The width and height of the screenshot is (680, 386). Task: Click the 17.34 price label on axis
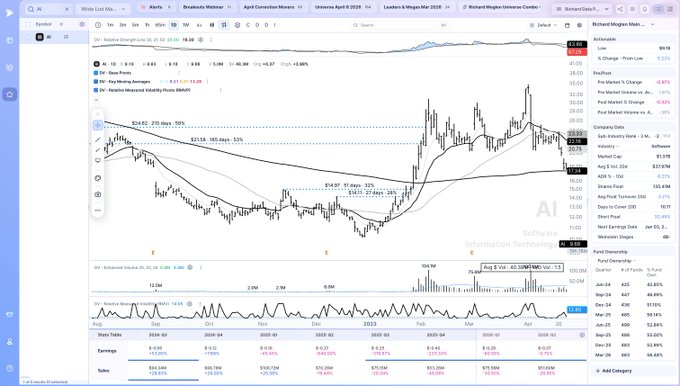(x=577, y=171)
